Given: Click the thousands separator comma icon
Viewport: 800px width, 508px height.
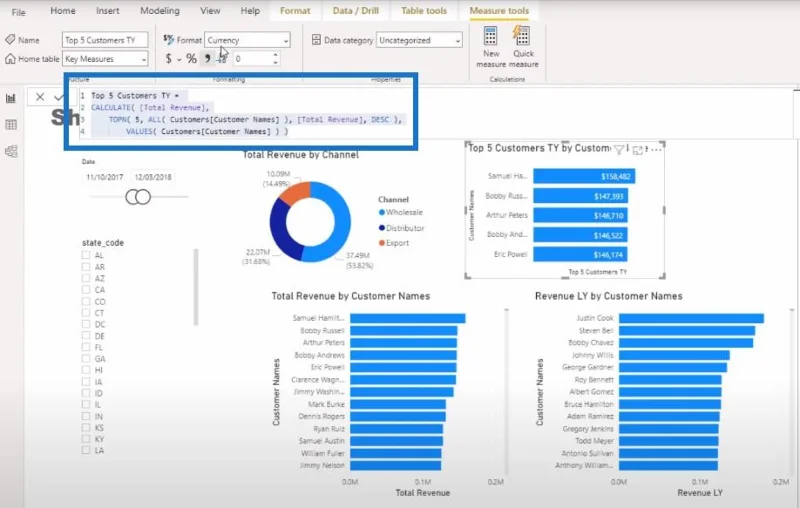Looking at the screenshot, I should click(x=207, y=59).
